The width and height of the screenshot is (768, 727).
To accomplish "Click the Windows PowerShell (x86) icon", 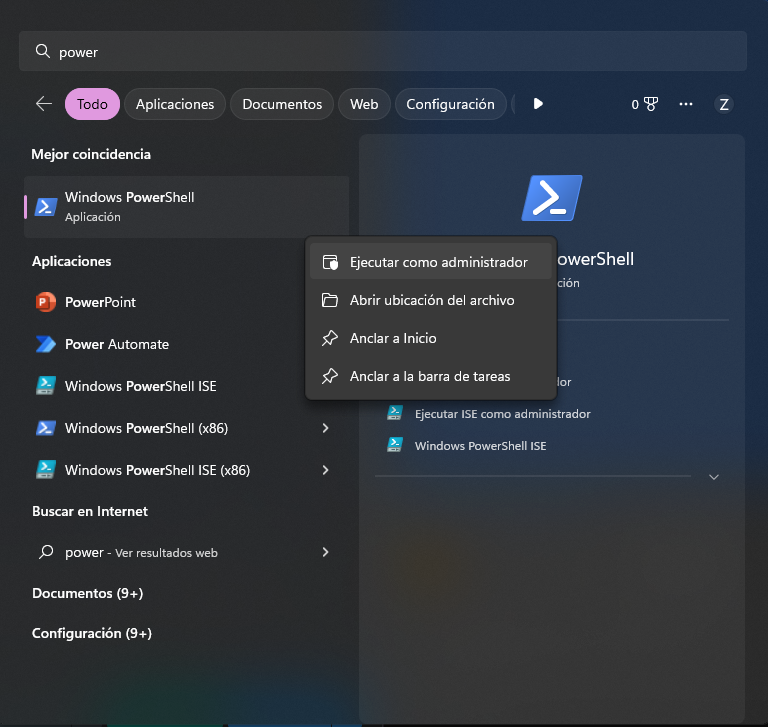I will [x=46, y=428].
